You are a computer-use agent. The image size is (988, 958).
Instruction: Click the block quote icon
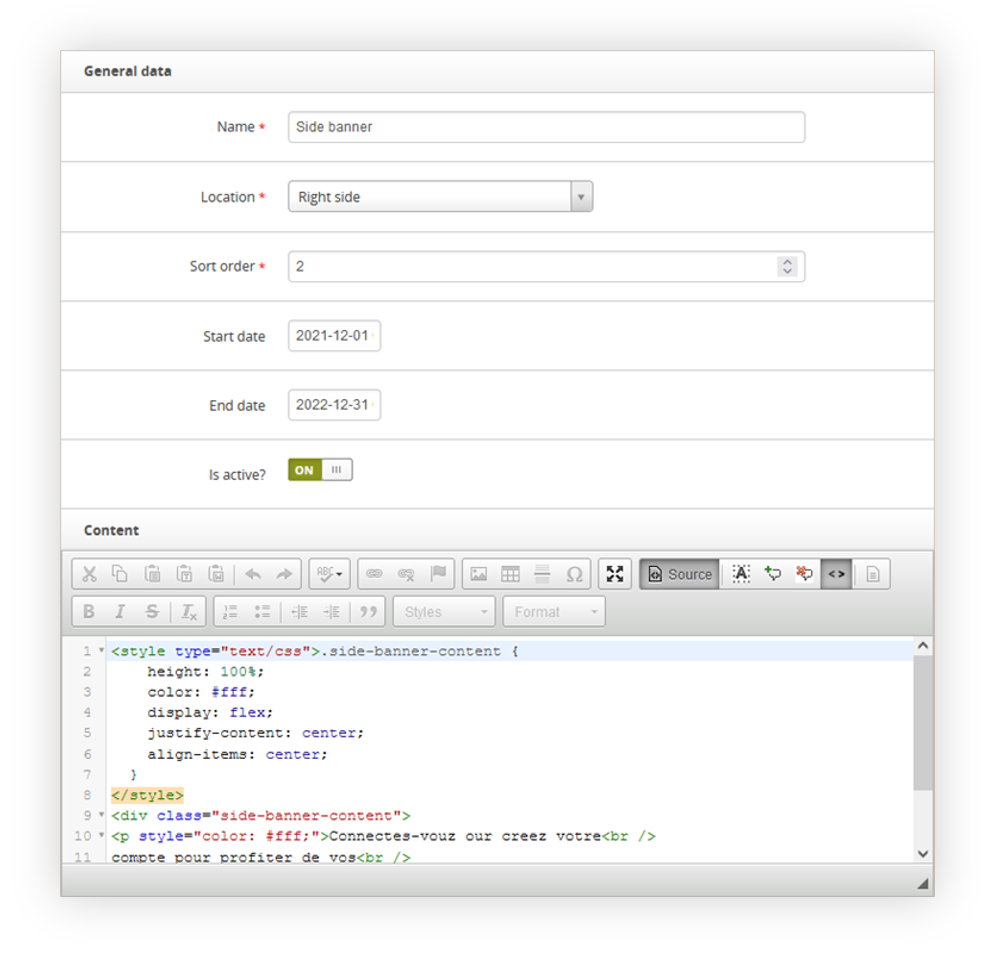pyautogui.click(x=369, y=612)
